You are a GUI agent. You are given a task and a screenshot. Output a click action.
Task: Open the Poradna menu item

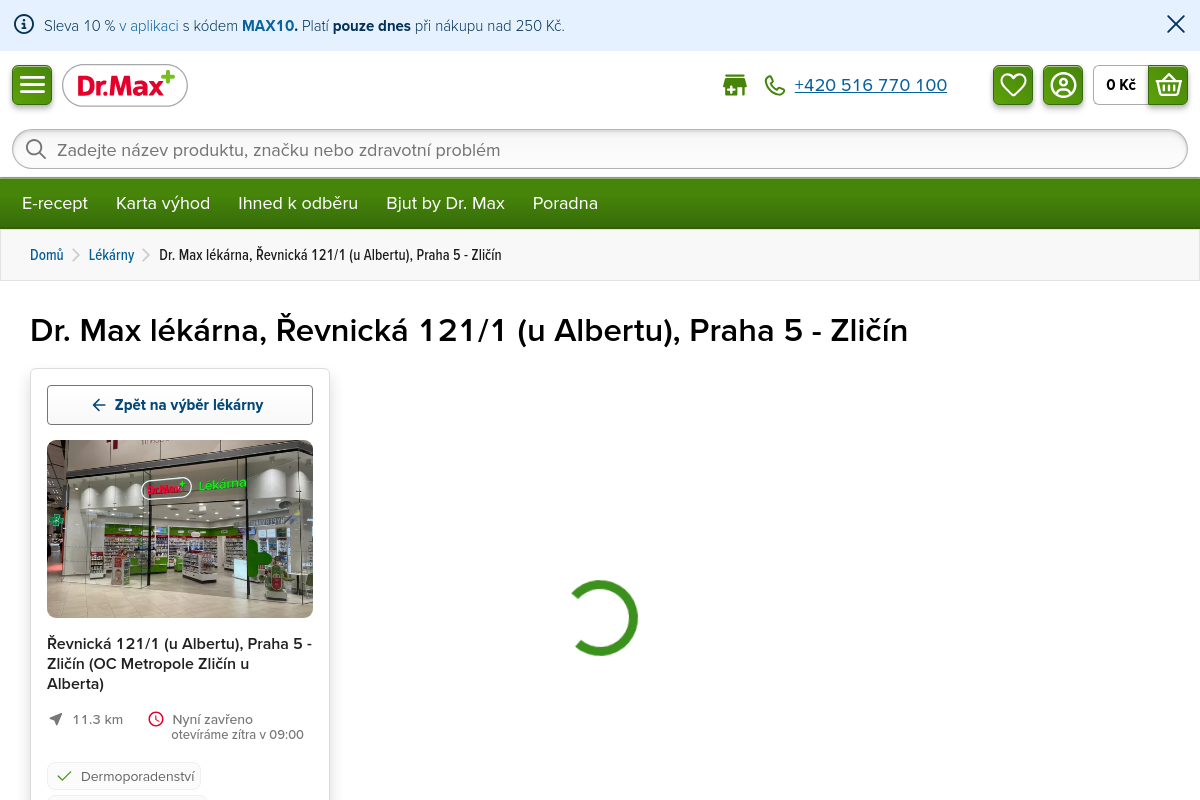point(565,204)
